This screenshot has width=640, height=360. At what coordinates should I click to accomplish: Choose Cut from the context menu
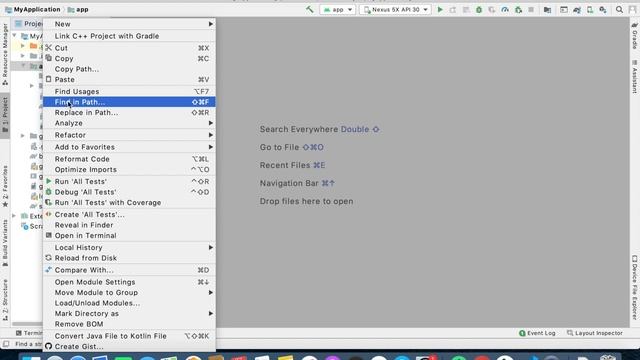[x=129, y=48]
